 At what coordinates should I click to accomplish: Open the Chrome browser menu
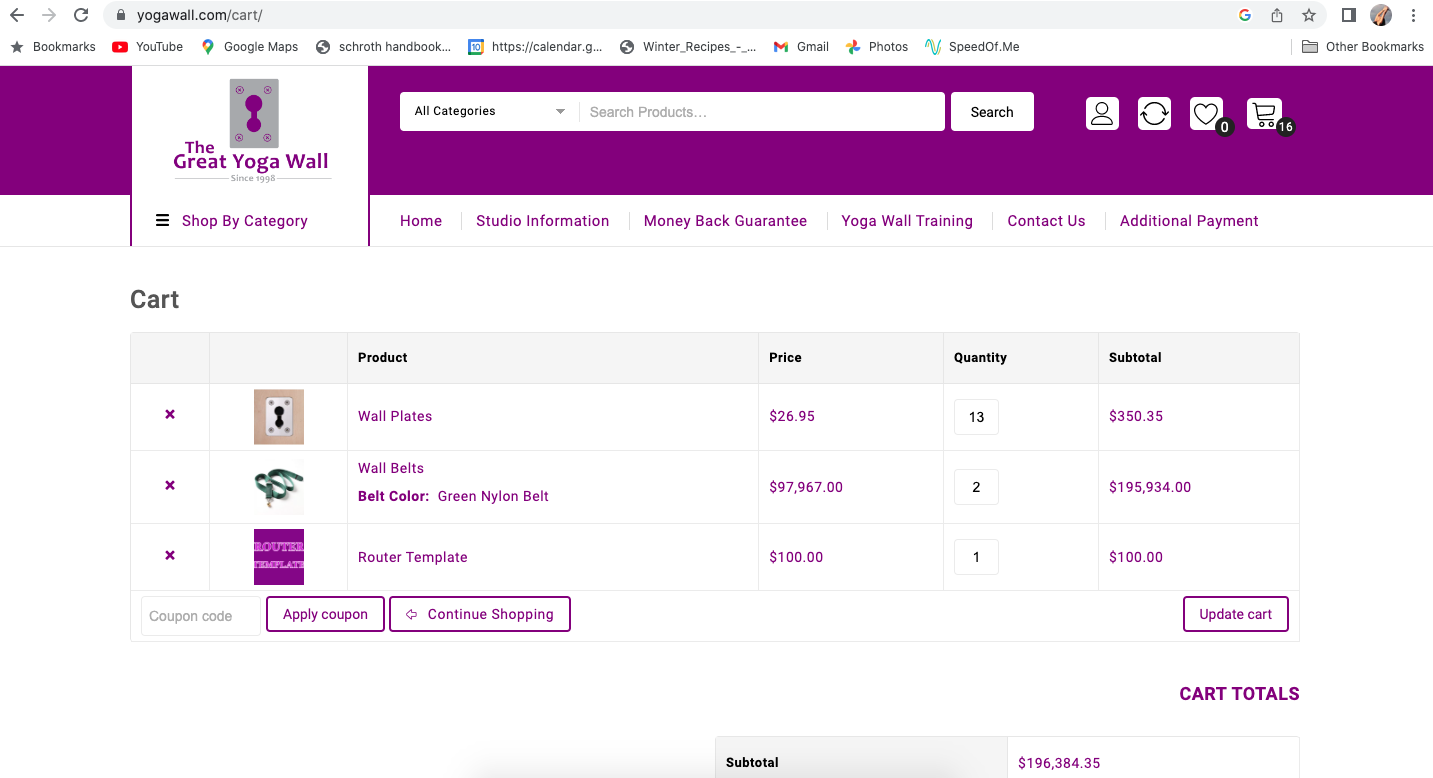[1413, 13]
